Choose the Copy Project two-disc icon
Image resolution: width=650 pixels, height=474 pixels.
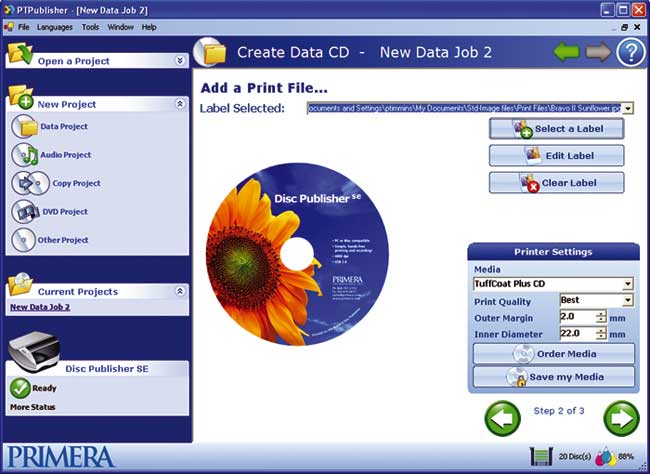pyautogui.click(x=30, y=183)
